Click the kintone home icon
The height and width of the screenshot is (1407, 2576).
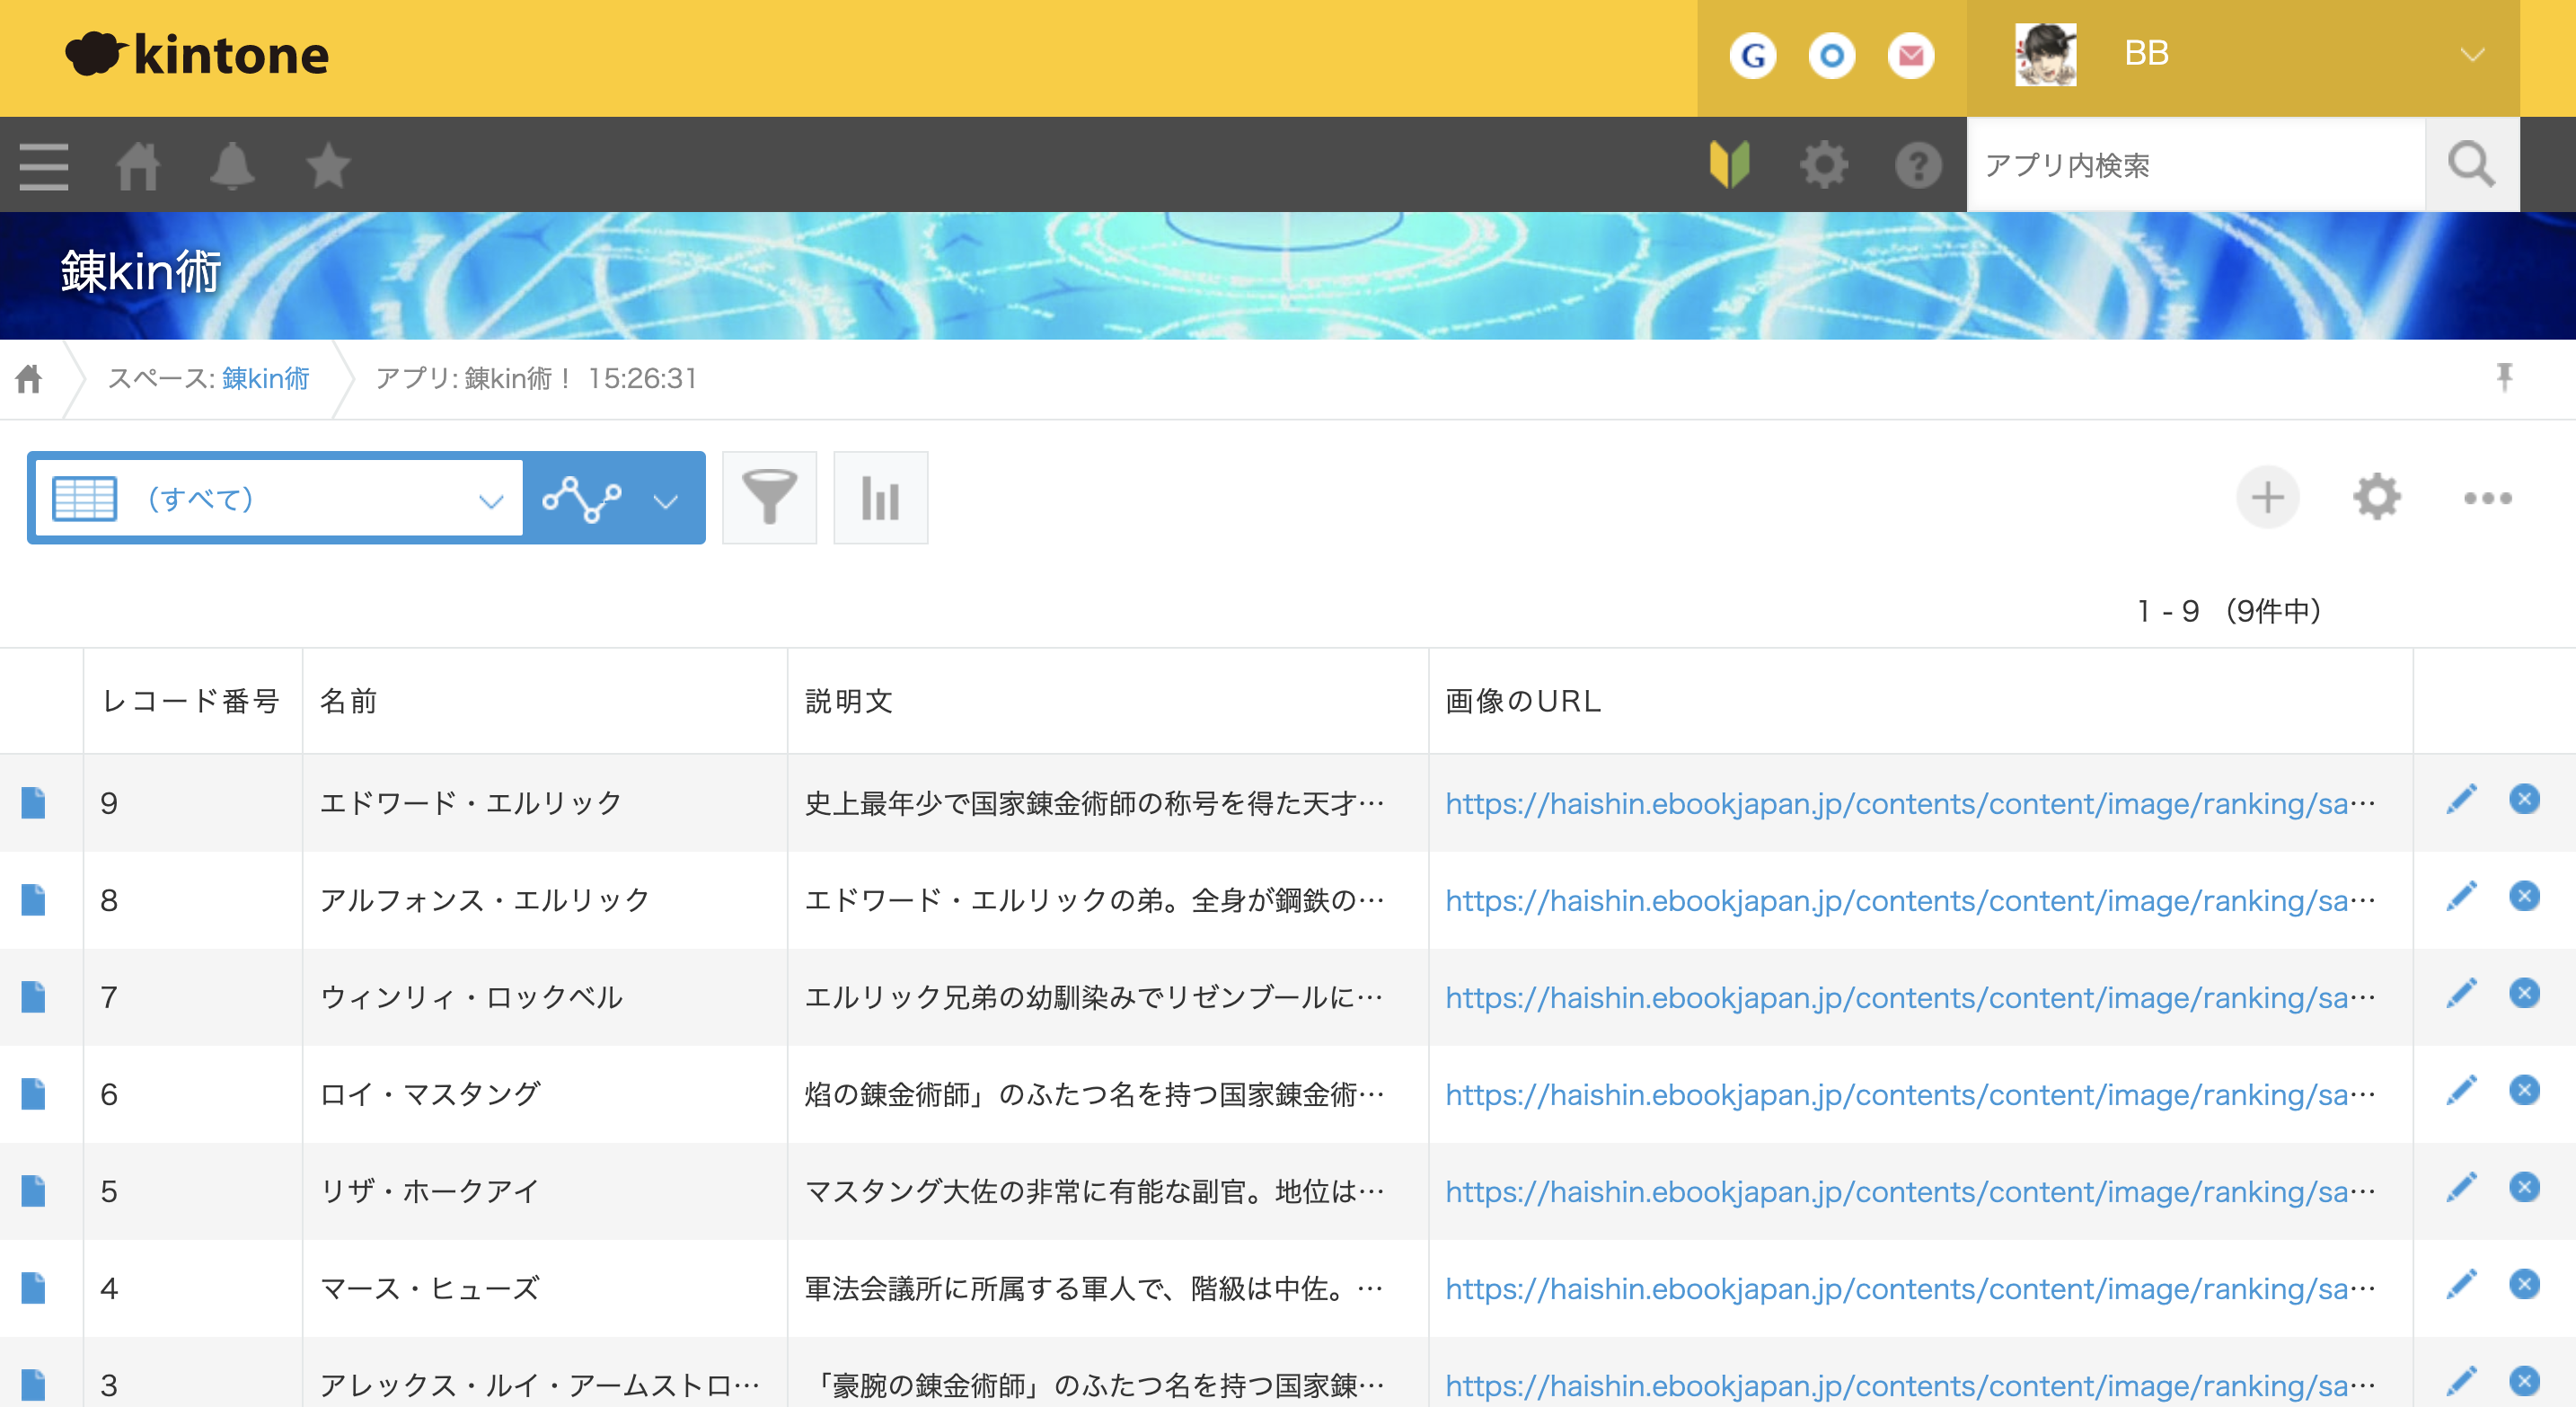pyautogui.click(x=137, y=164)
